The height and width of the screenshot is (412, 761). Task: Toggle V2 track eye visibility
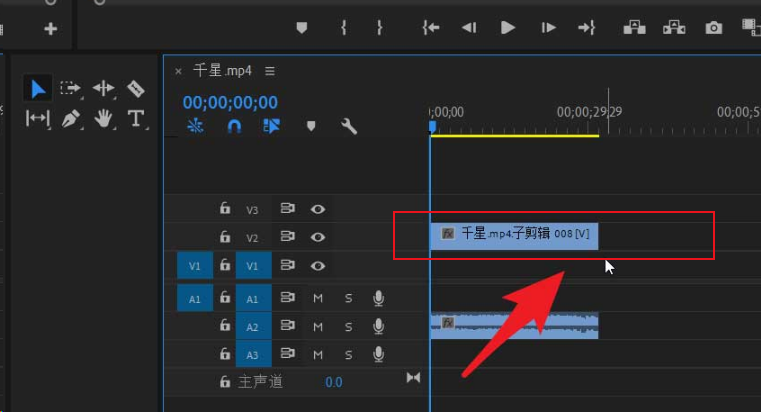tap(318, 237)
